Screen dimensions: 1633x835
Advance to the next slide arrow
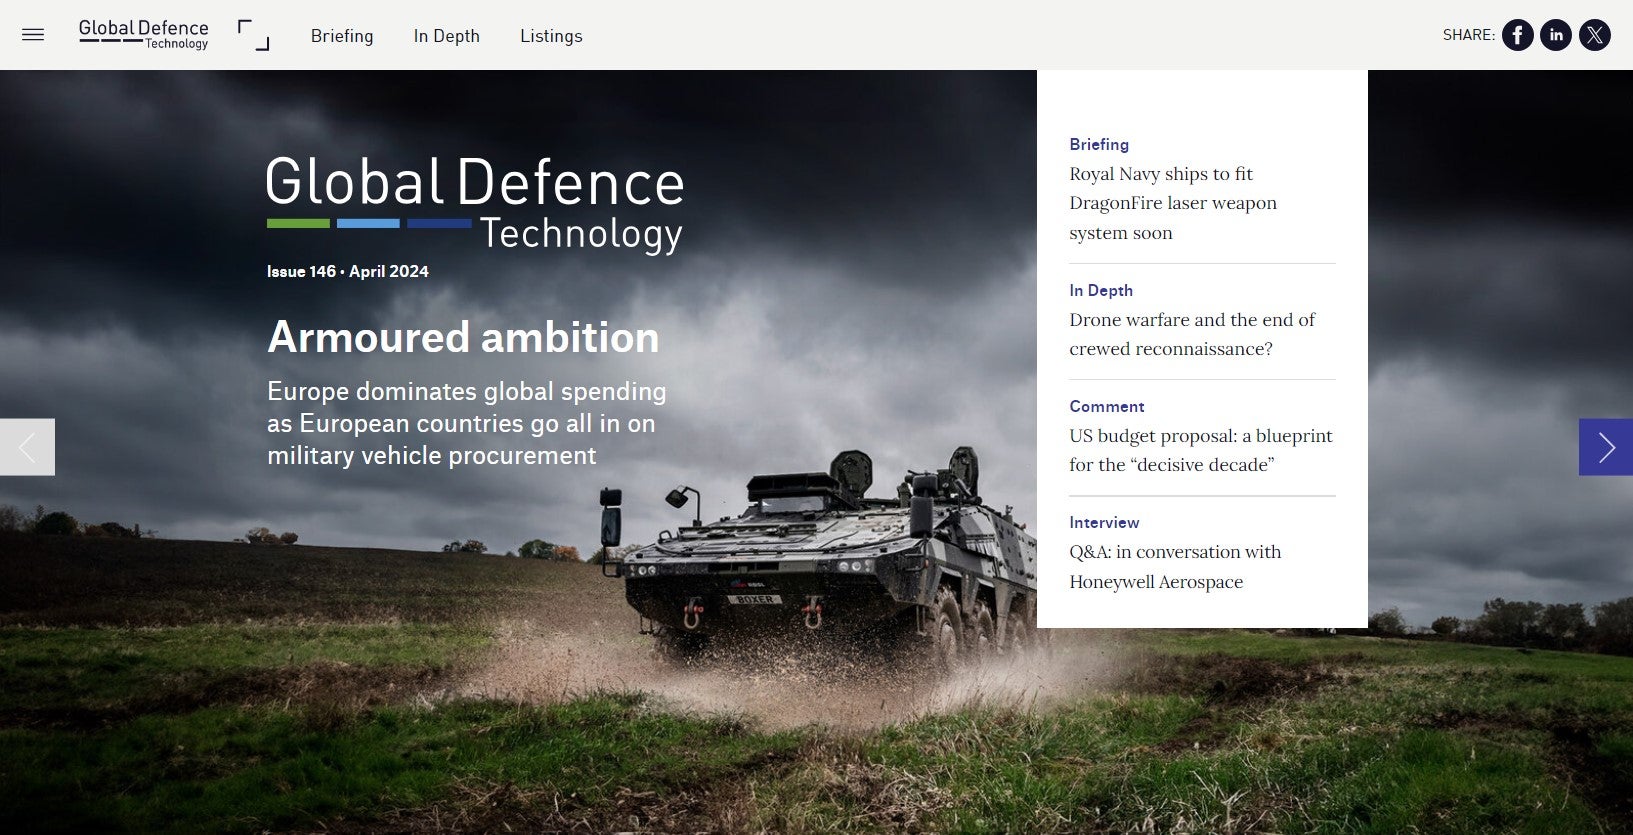click(x=1605, y=447)
